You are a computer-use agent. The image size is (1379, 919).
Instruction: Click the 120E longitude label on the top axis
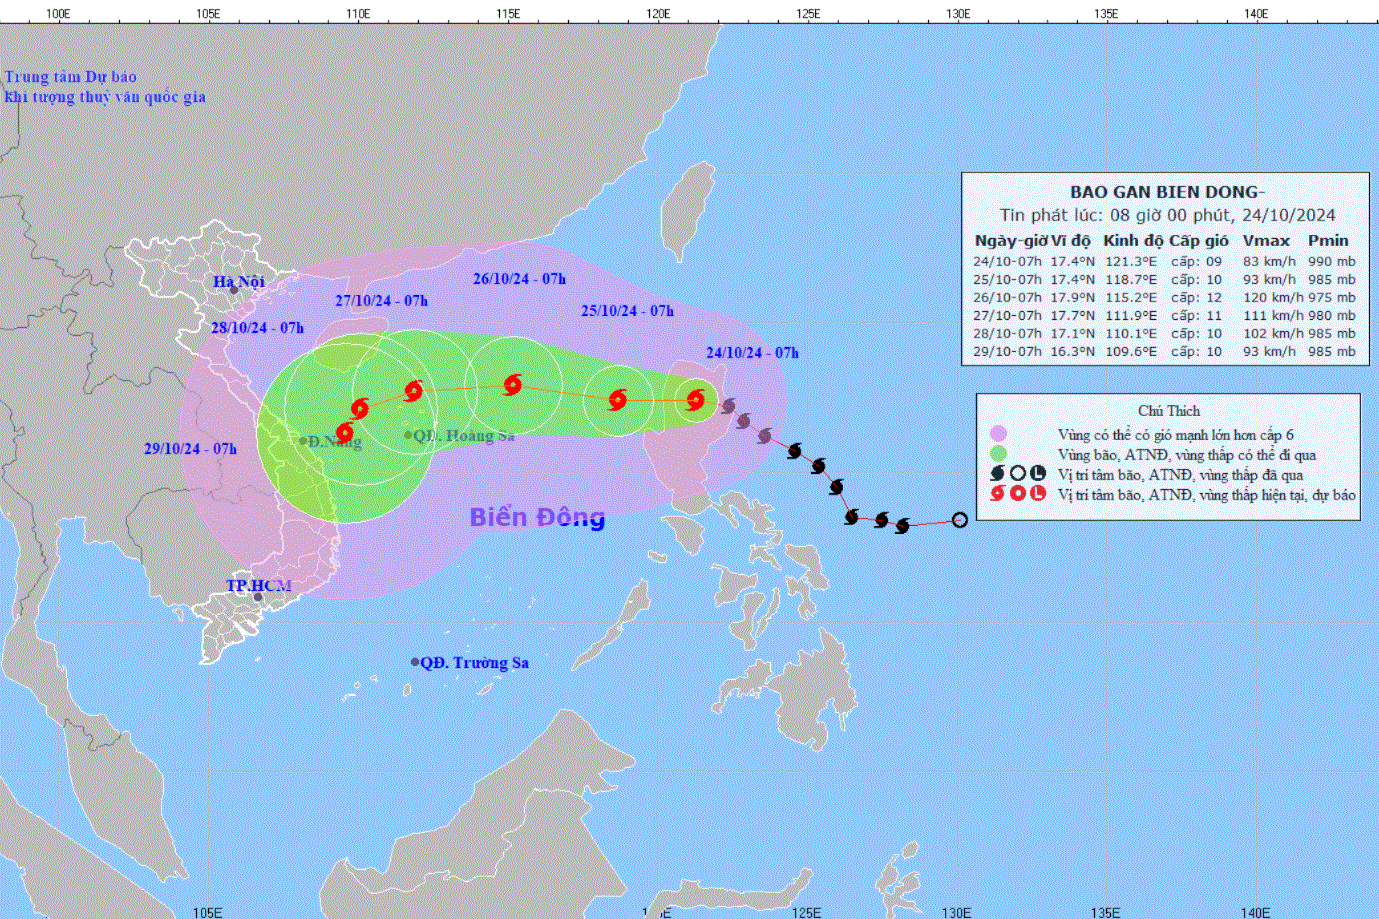click(x=658, y=14)
